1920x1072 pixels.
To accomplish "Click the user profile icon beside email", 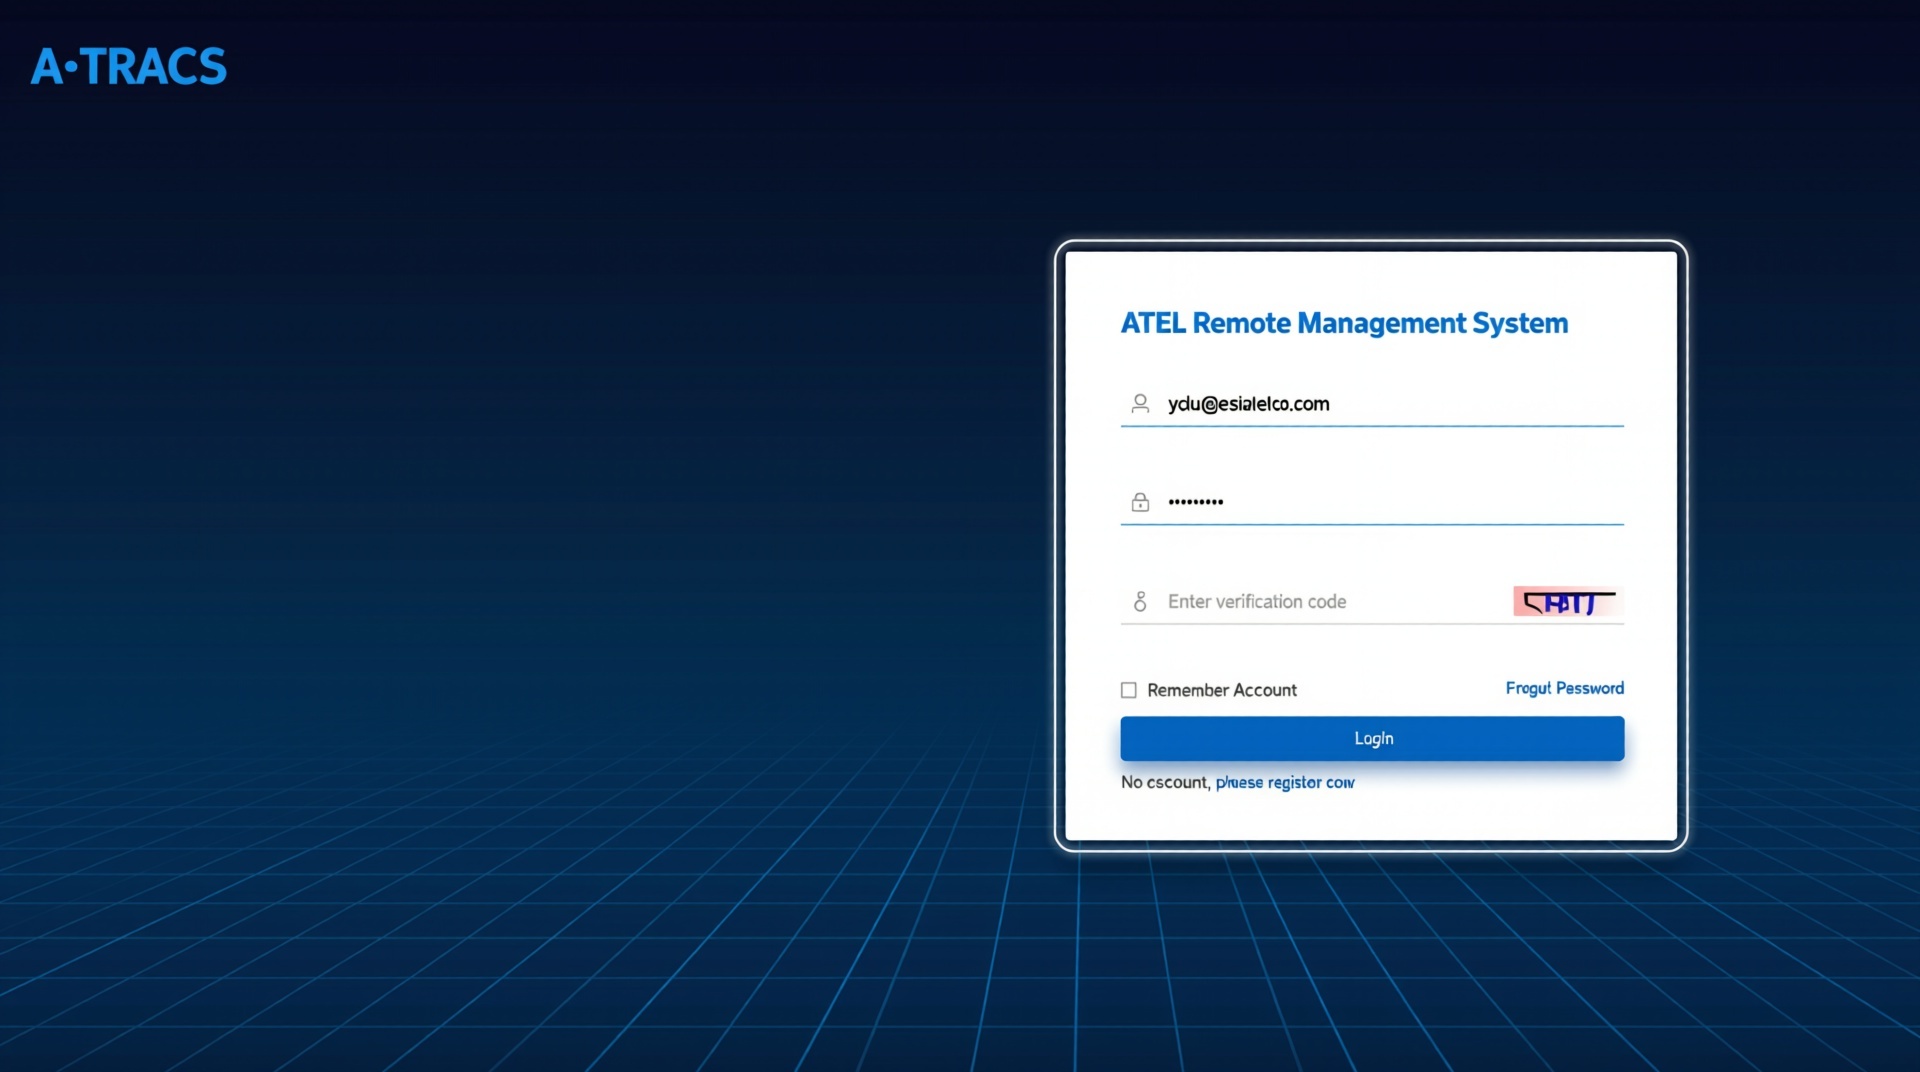I will [1140, 403].
